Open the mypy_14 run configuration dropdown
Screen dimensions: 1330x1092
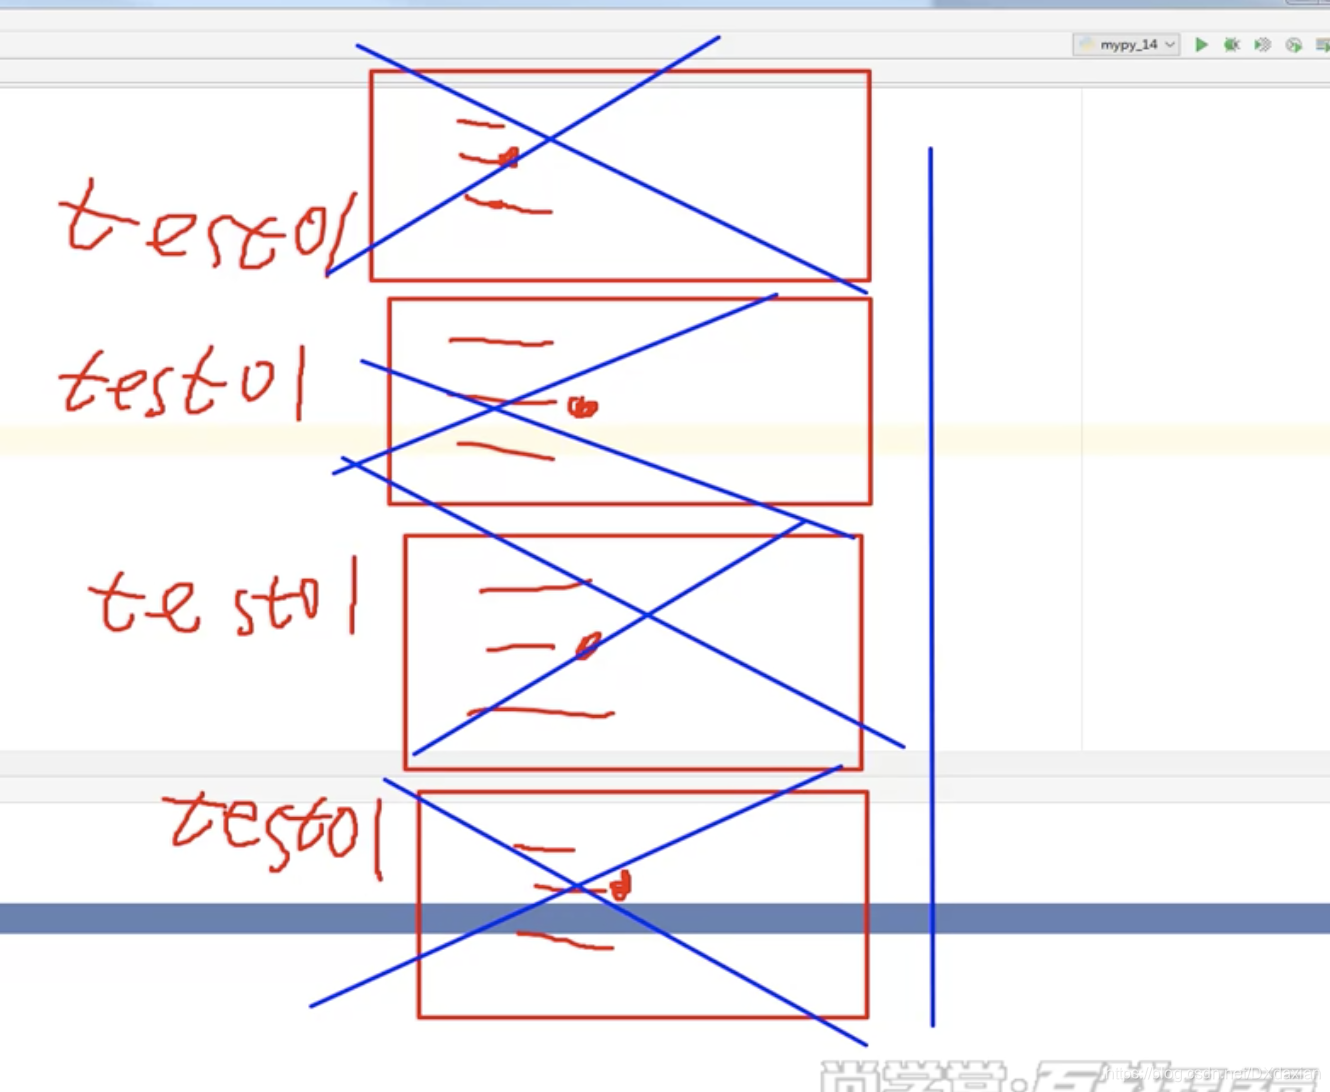[x=1126, y=45]
